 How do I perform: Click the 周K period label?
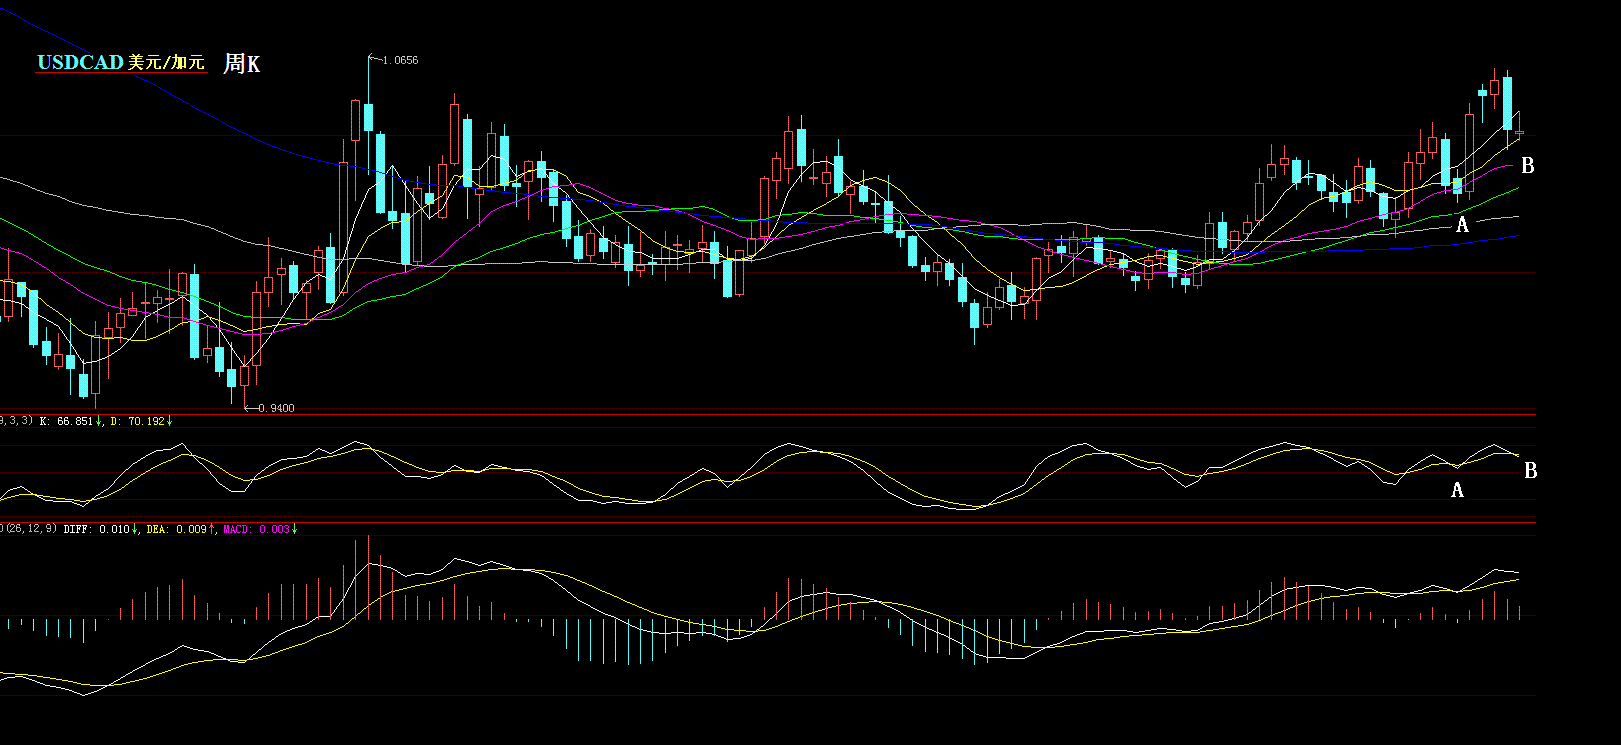coord(241,64)
